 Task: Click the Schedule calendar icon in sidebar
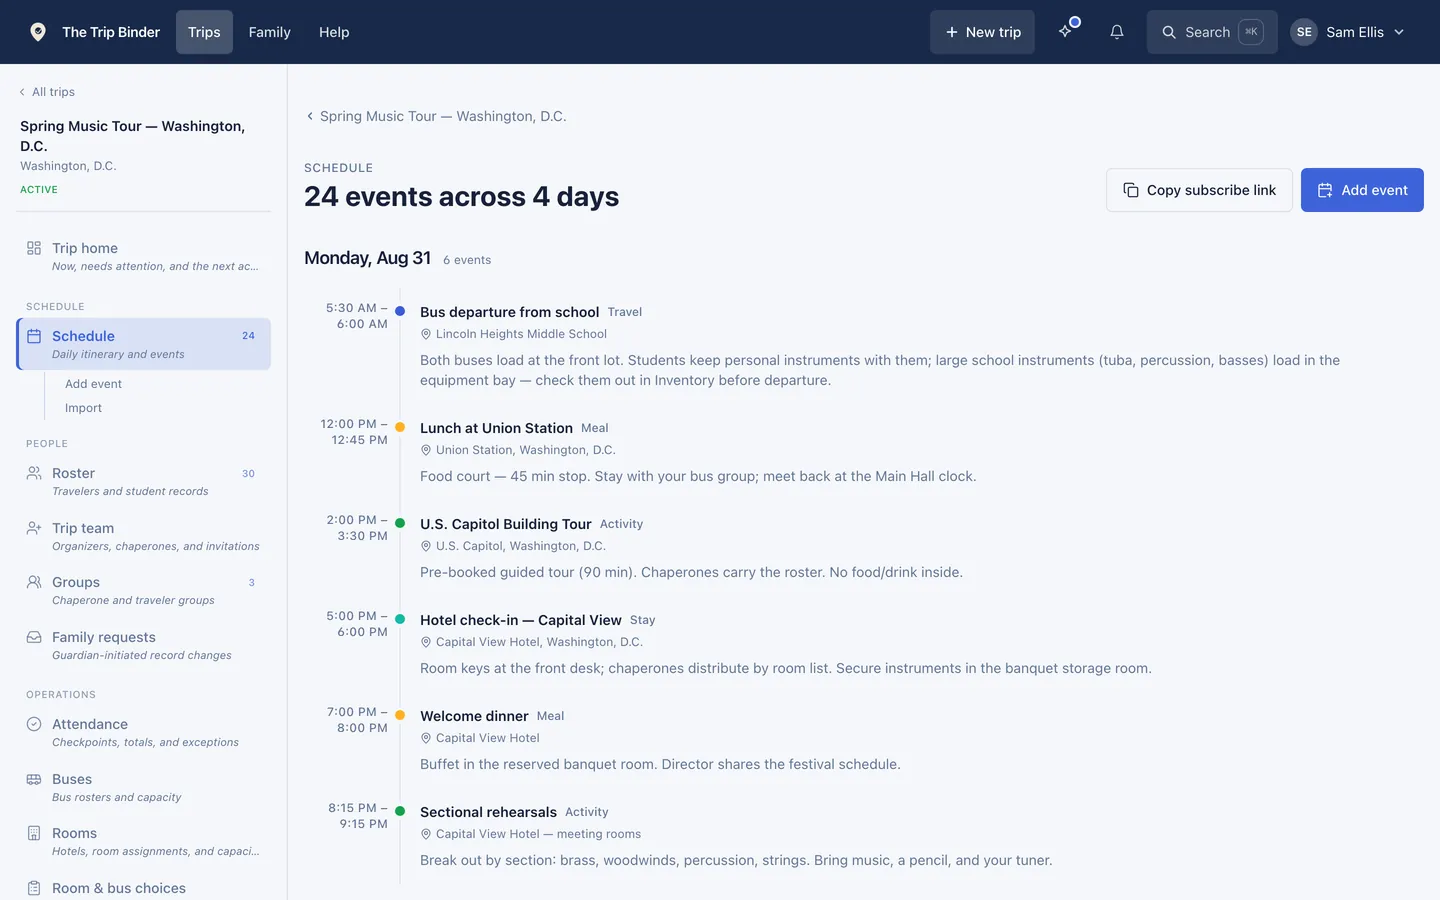tap(34, 336)
